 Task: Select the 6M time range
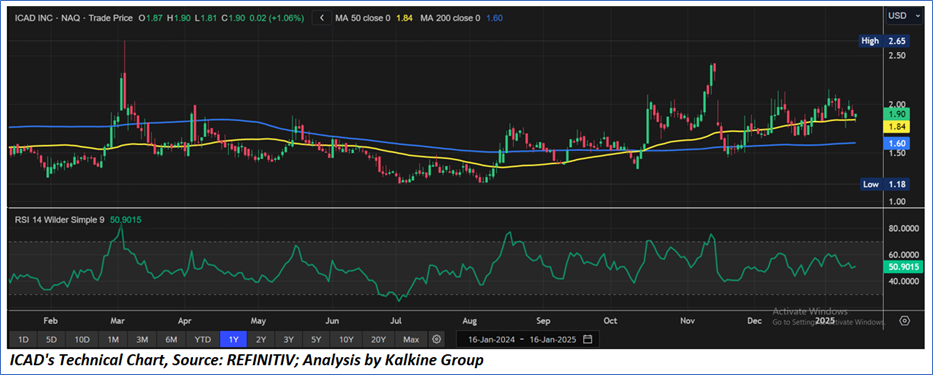pyautogui.click(x=172, y=339)
